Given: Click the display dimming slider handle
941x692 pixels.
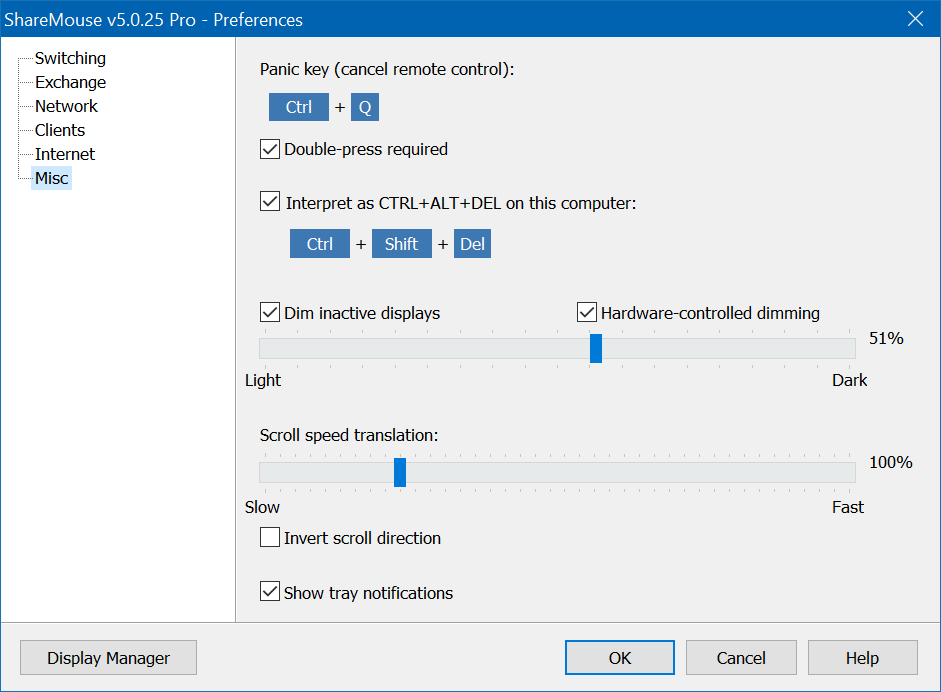Looking at the screenshot, I should [596, 348].
